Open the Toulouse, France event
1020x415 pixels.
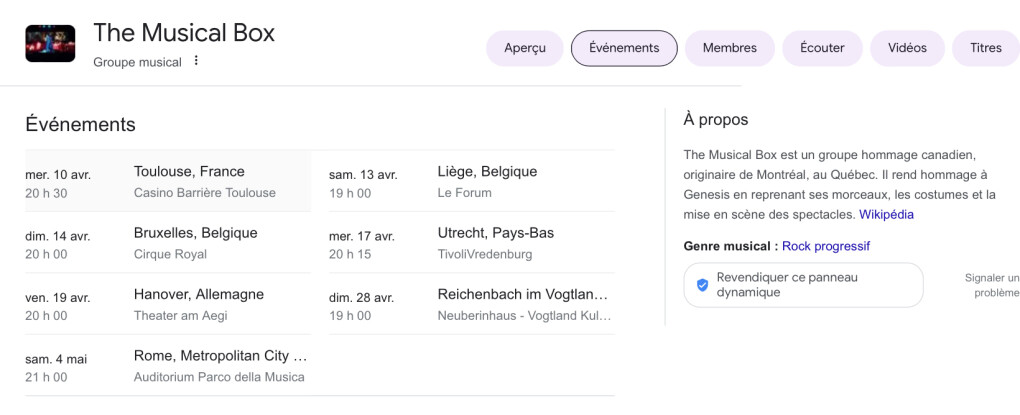168,181
